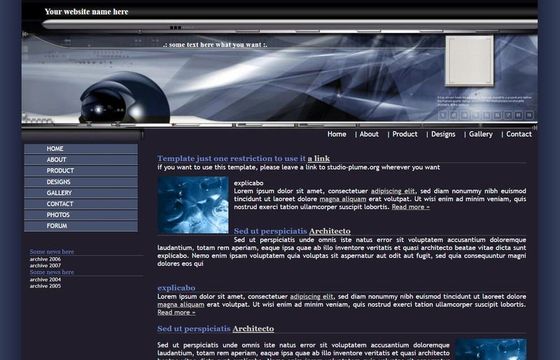This screenshot has height=360, width=560.
Task: Open 'Architecto' link next to the blue image
Action: 330,231
